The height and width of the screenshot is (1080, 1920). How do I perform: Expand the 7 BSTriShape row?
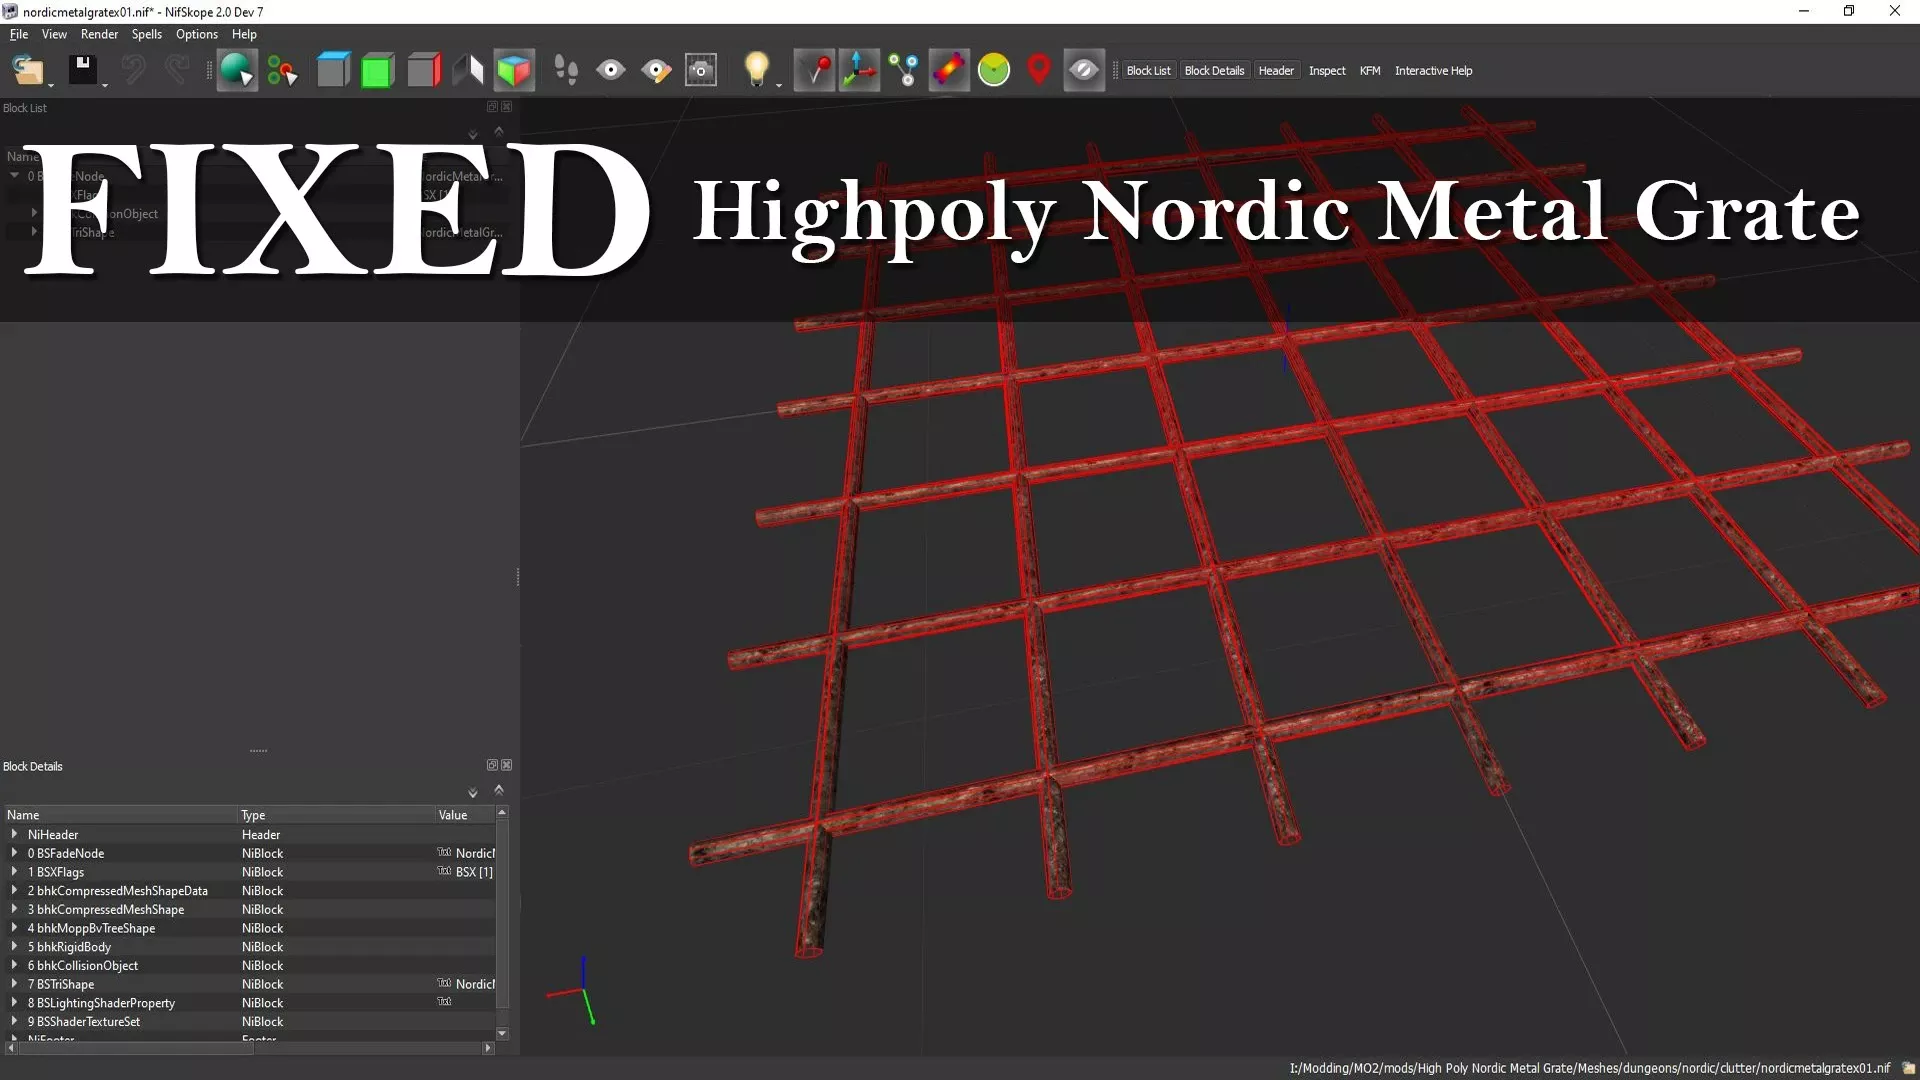(14, 984)
